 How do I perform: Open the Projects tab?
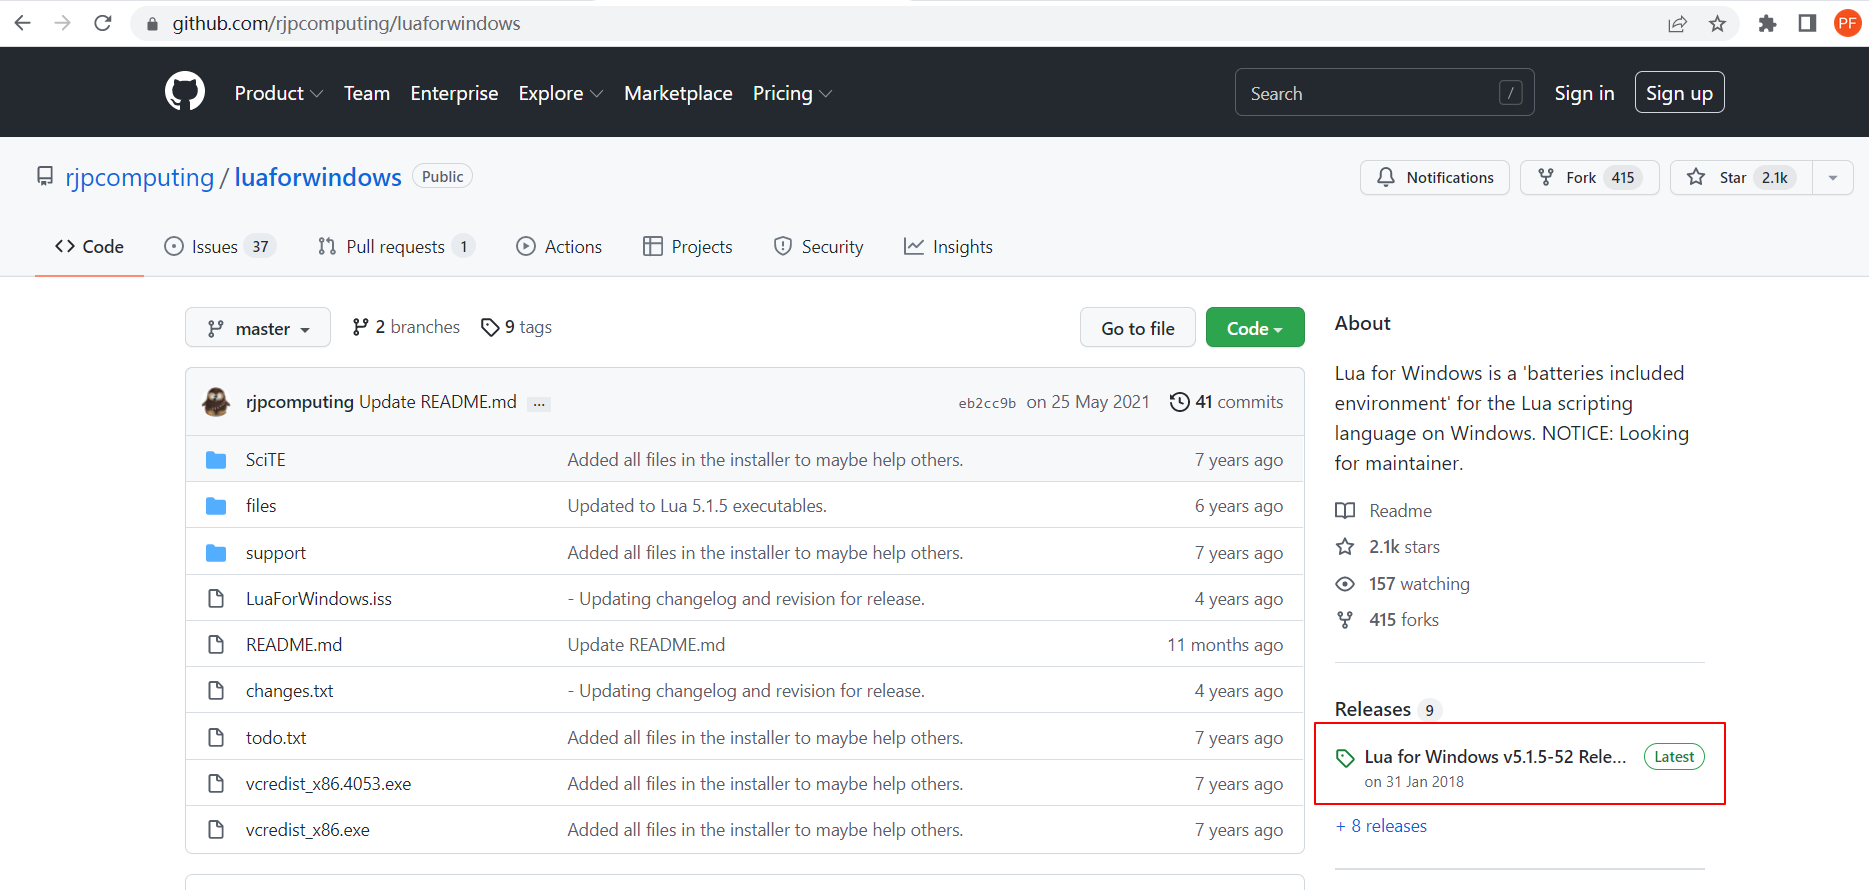click(687, 247)
